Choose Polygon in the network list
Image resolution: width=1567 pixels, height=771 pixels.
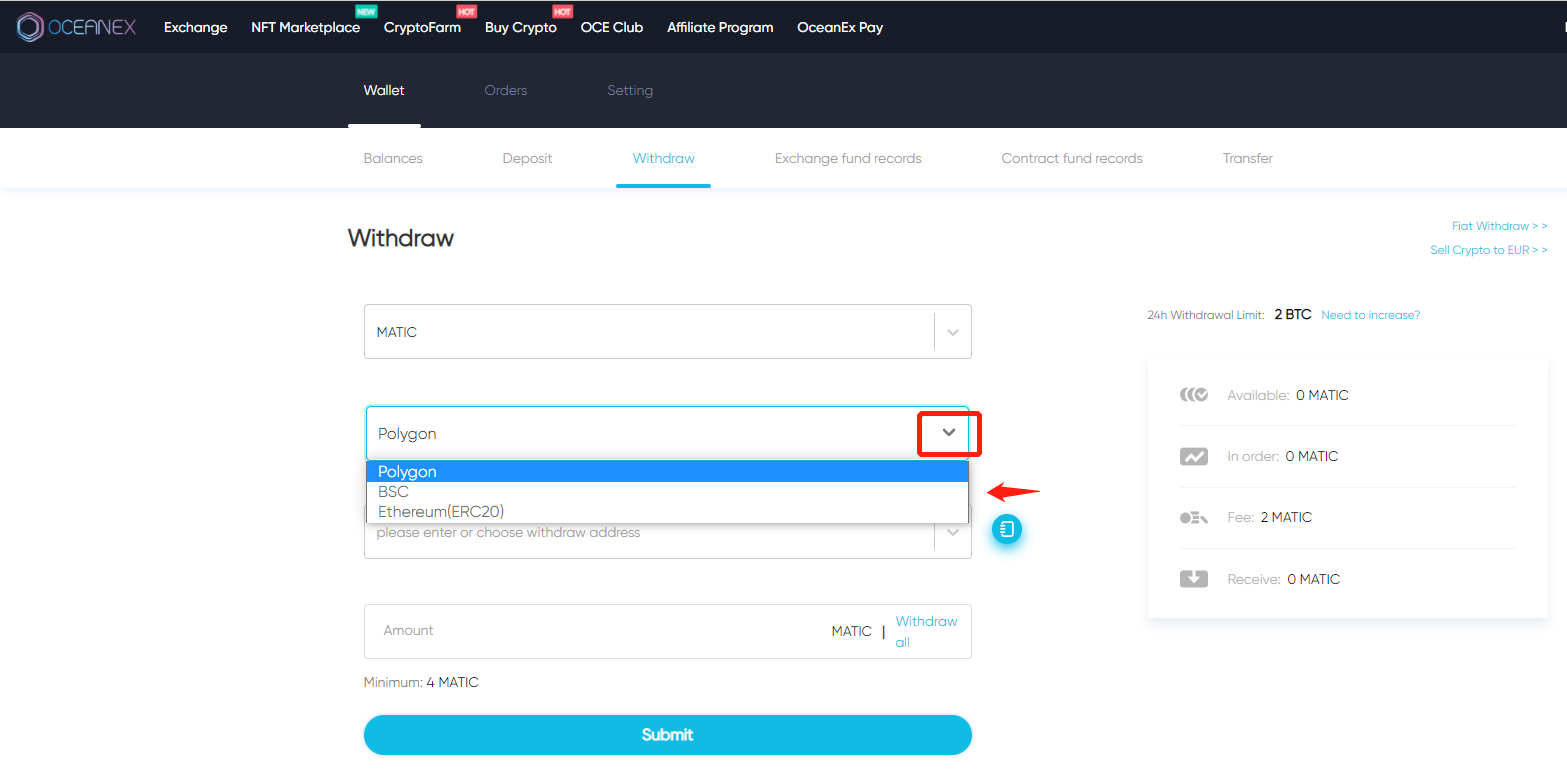click(667, 472)
